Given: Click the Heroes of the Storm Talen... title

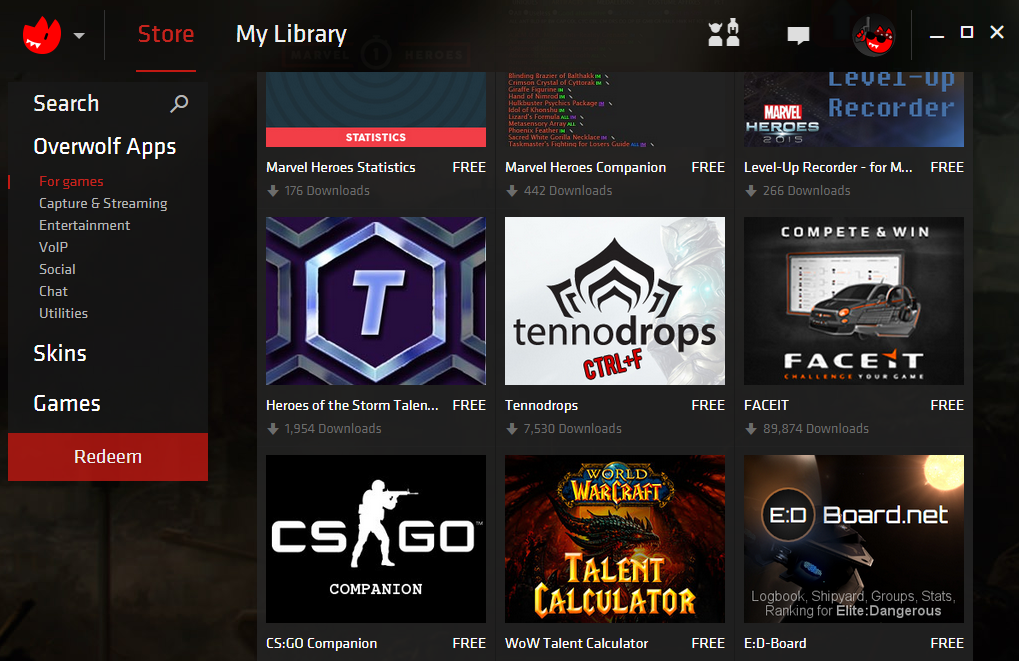Looking at the screenshot, I should click(x=352, y=406).
